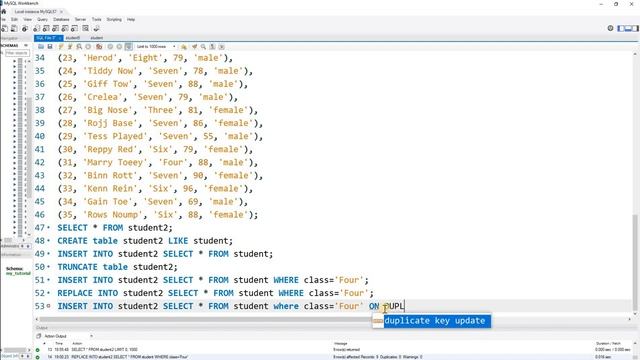This screenshot has width=640, height=360.
Task: Toggle invisible characters display
Action: [213, 47]
